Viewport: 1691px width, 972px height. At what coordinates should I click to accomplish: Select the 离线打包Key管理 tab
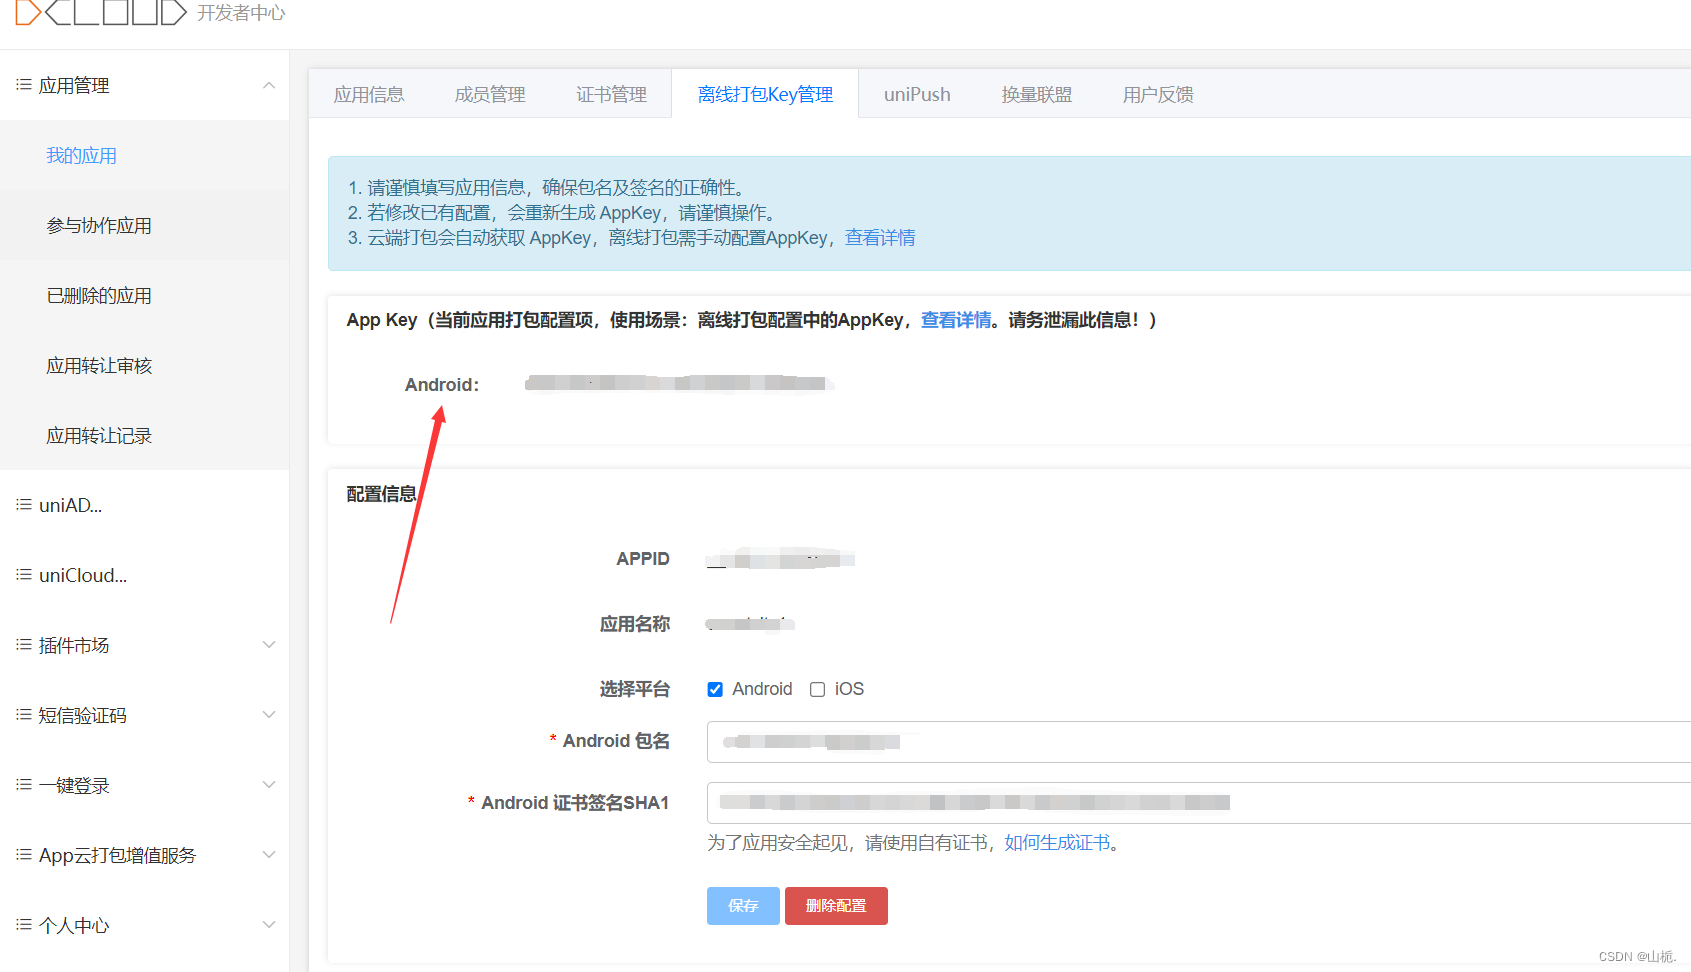[765, 94]
